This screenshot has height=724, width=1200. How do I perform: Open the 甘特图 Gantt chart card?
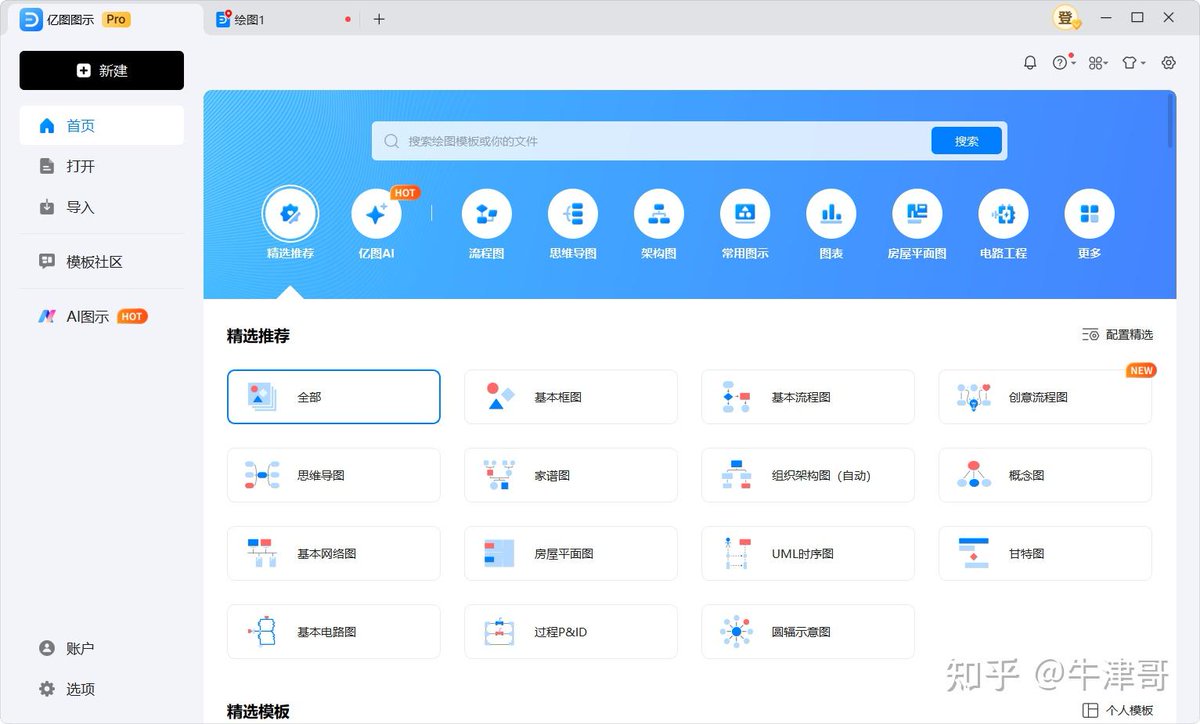pos(1045,553)
